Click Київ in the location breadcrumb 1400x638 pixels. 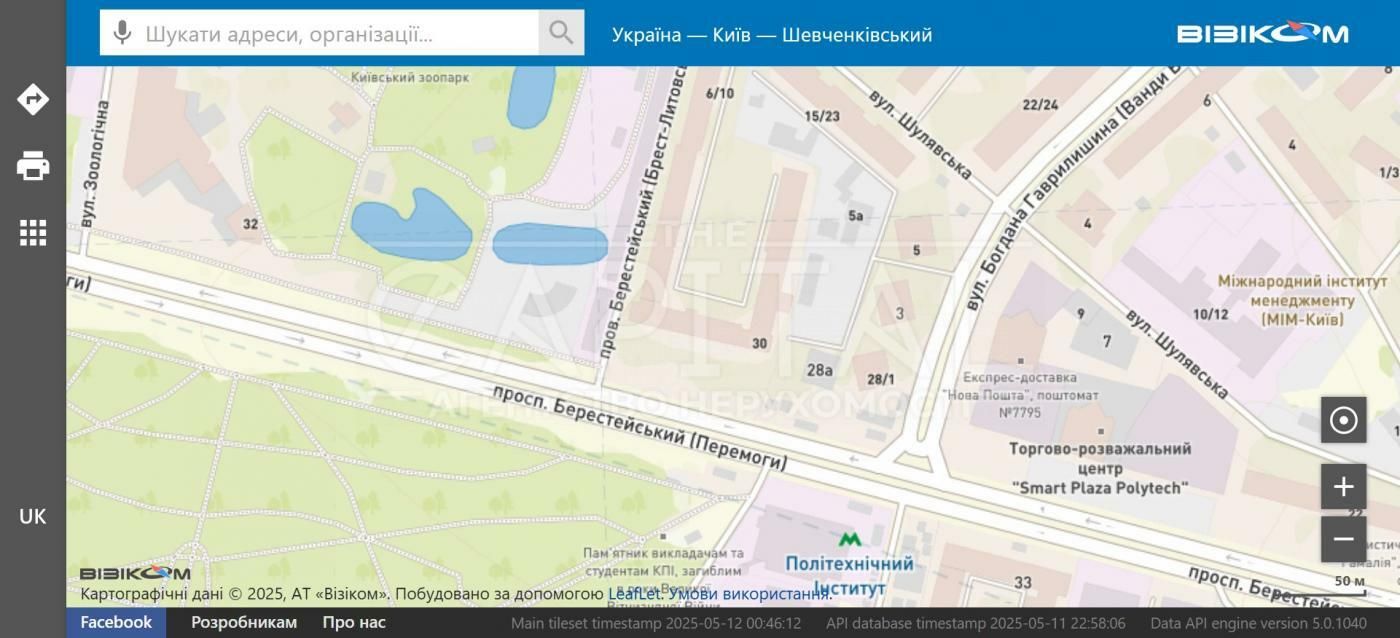pos(731,35)
